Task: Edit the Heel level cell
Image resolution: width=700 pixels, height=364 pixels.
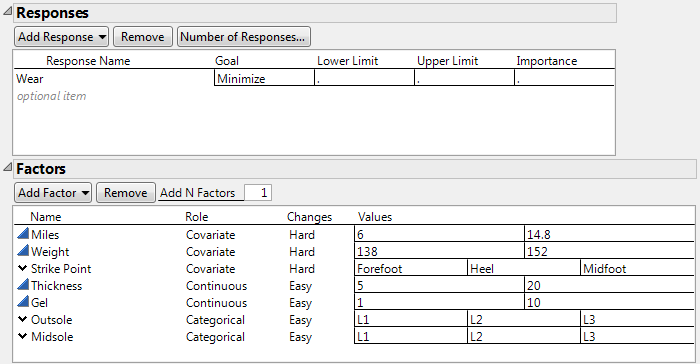Action: click(x=524, y=268)
